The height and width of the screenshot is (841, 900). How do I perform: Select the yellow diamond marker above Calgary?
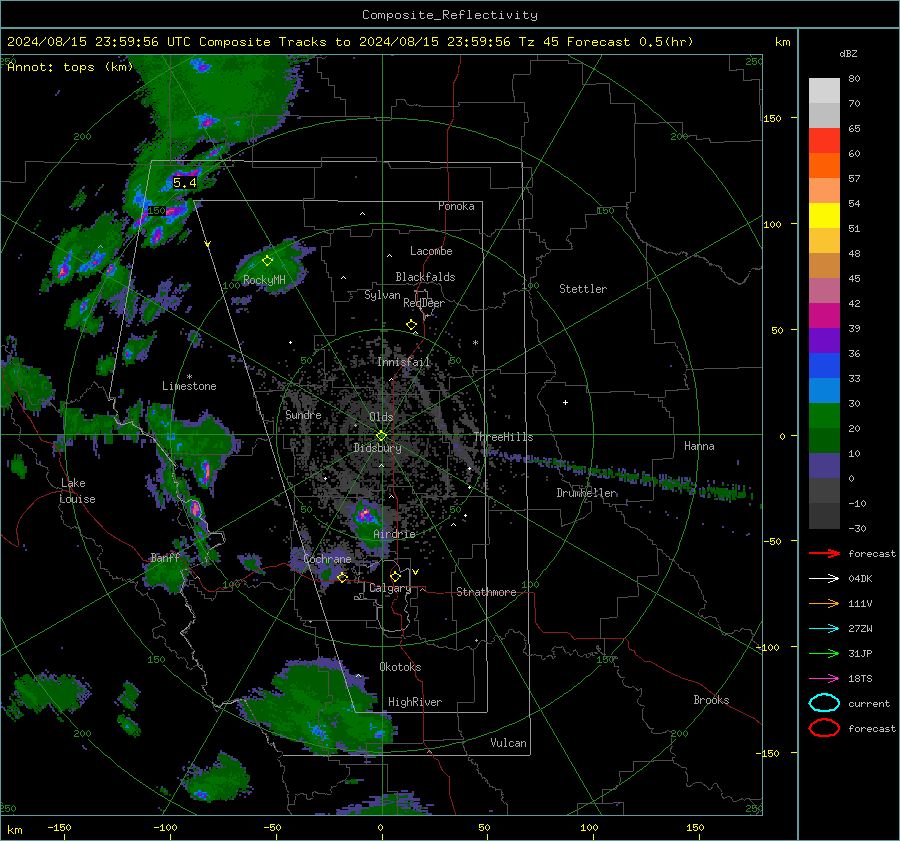pos(395,576)
